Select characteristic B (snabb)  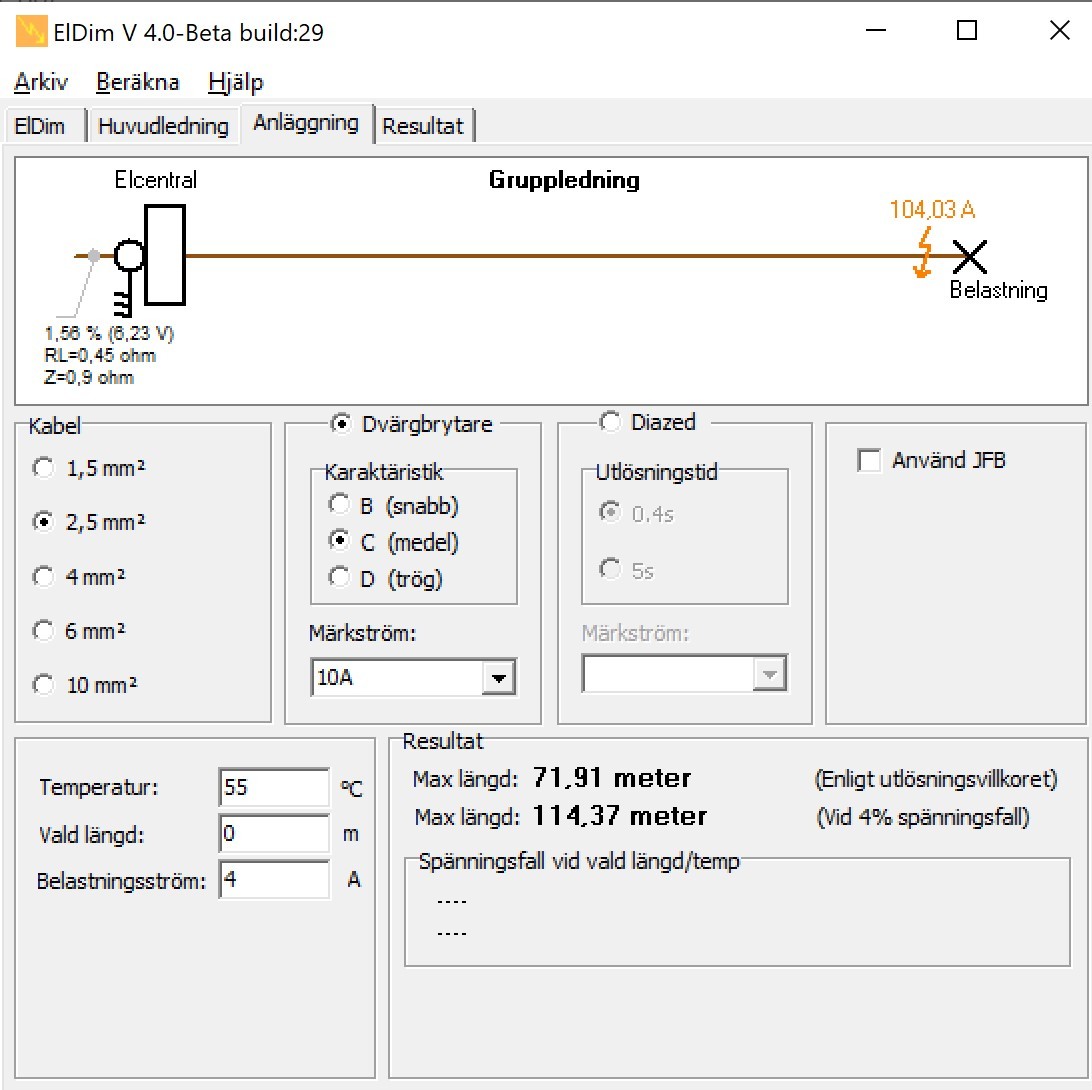click(x=340, y=506)
